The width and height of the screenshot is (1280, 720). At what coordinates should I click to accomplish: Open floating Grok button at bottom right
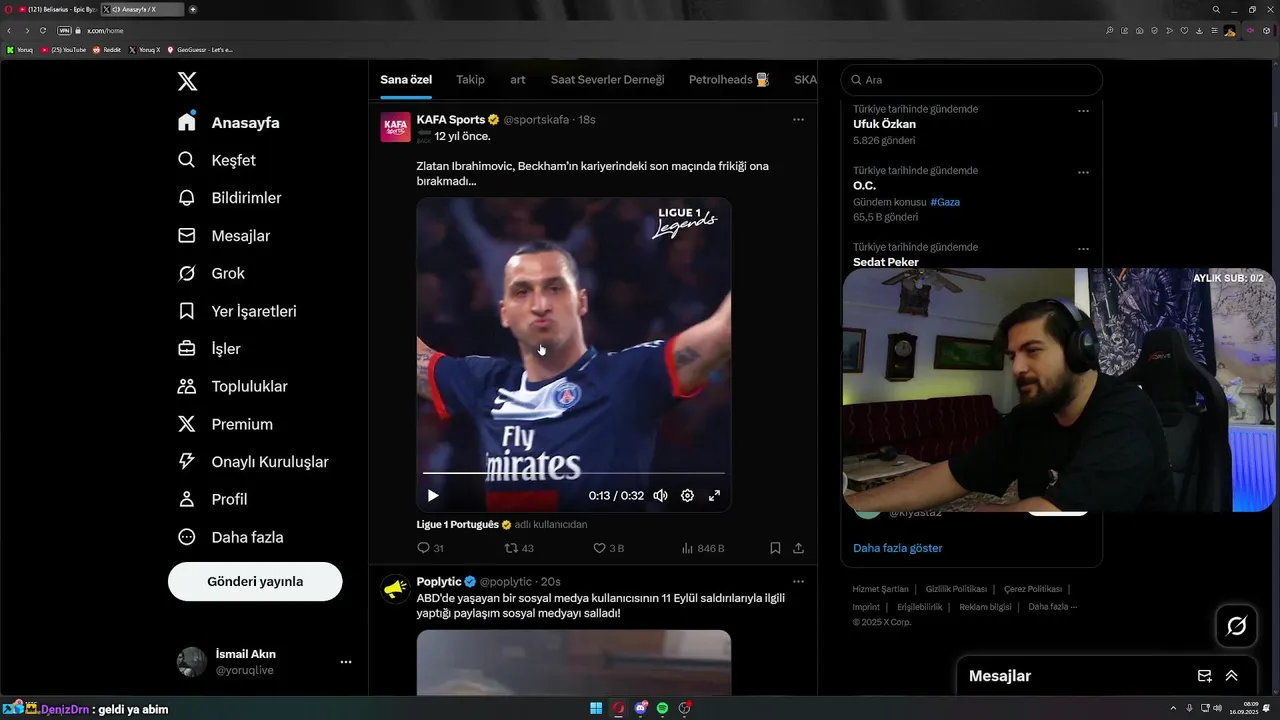1237,626
